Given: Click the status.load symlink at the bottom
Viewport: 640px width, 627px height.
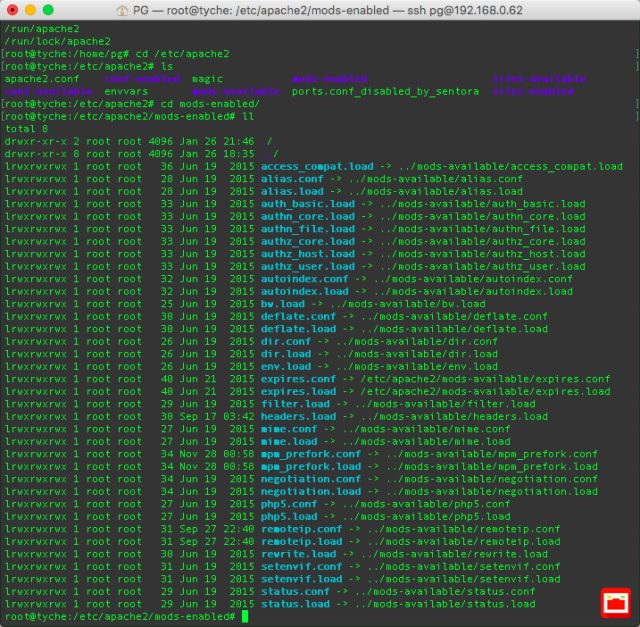Looking at the screenshot, I should tap(295, 604).
